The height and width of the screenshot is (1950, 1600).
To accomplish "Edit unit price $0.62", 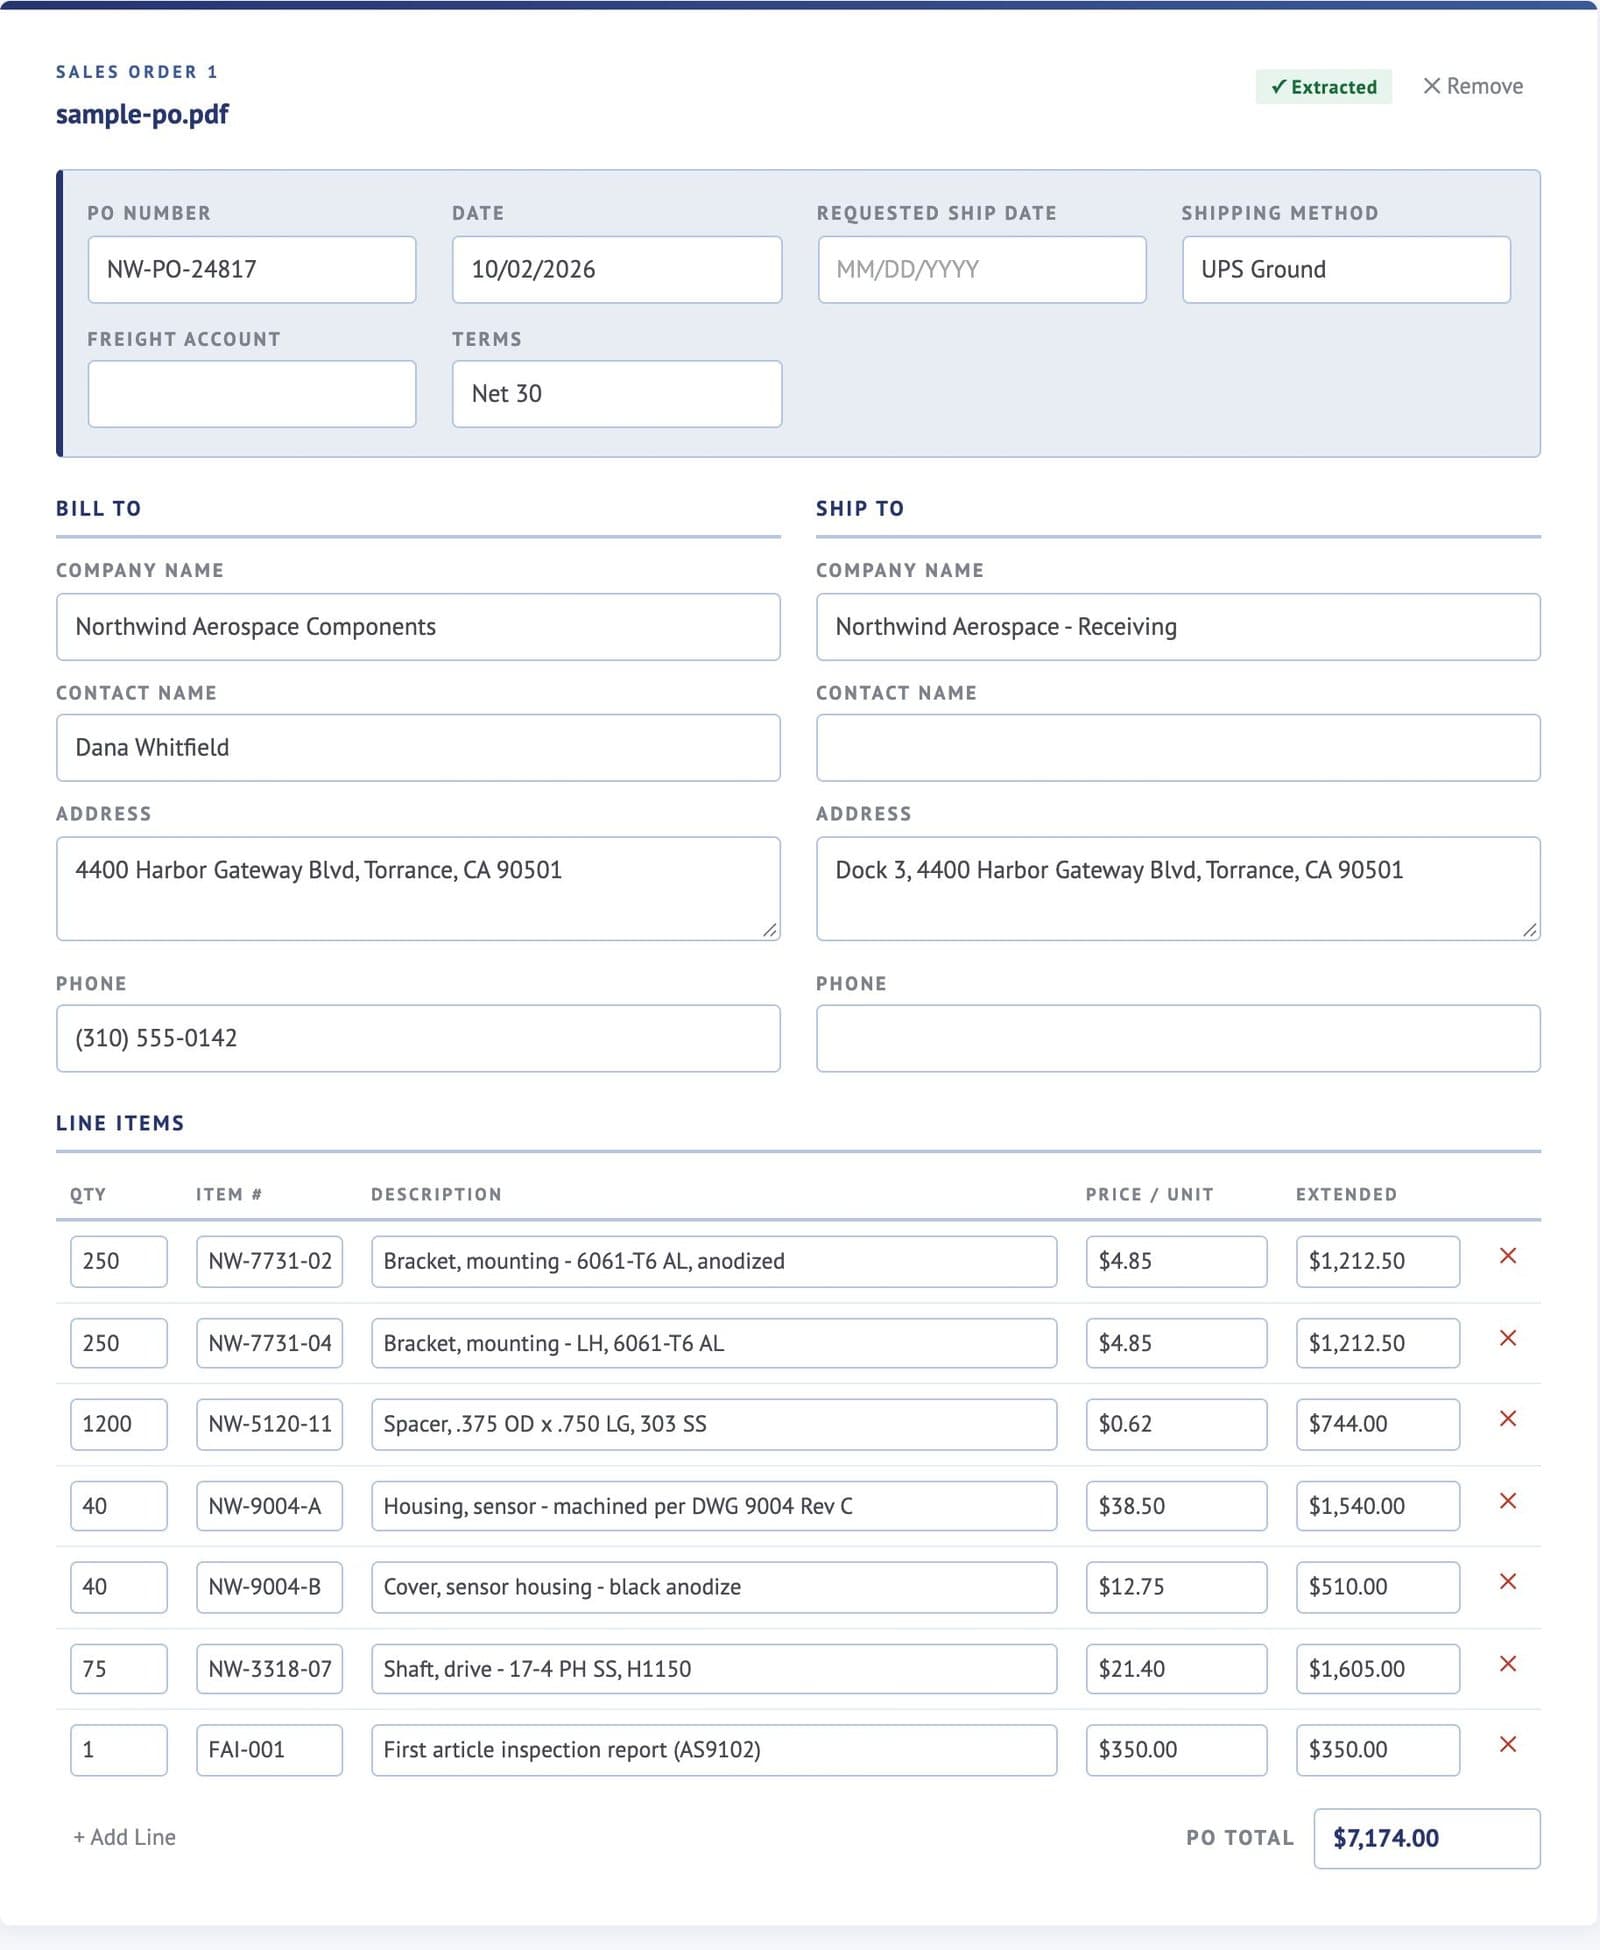I will click(1176, 1424).
